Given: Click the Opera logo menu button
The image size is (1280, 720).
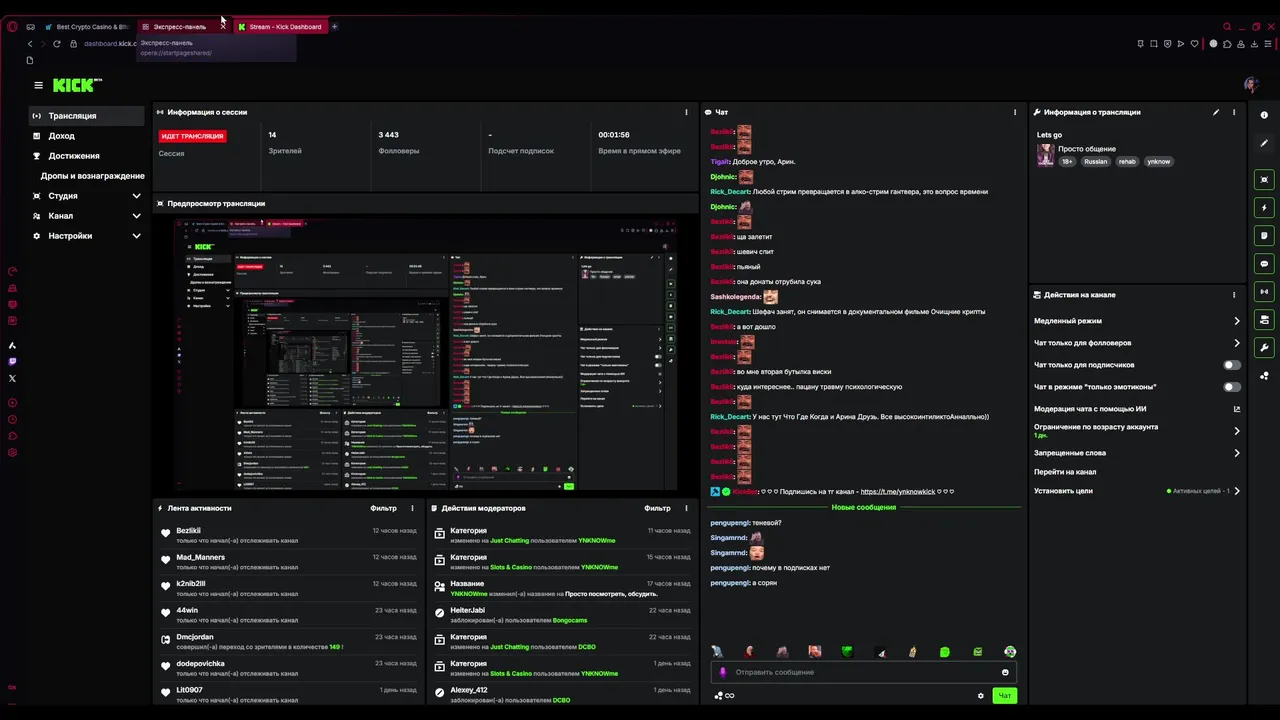Looking at the screenshot, I should pos(12,27).
